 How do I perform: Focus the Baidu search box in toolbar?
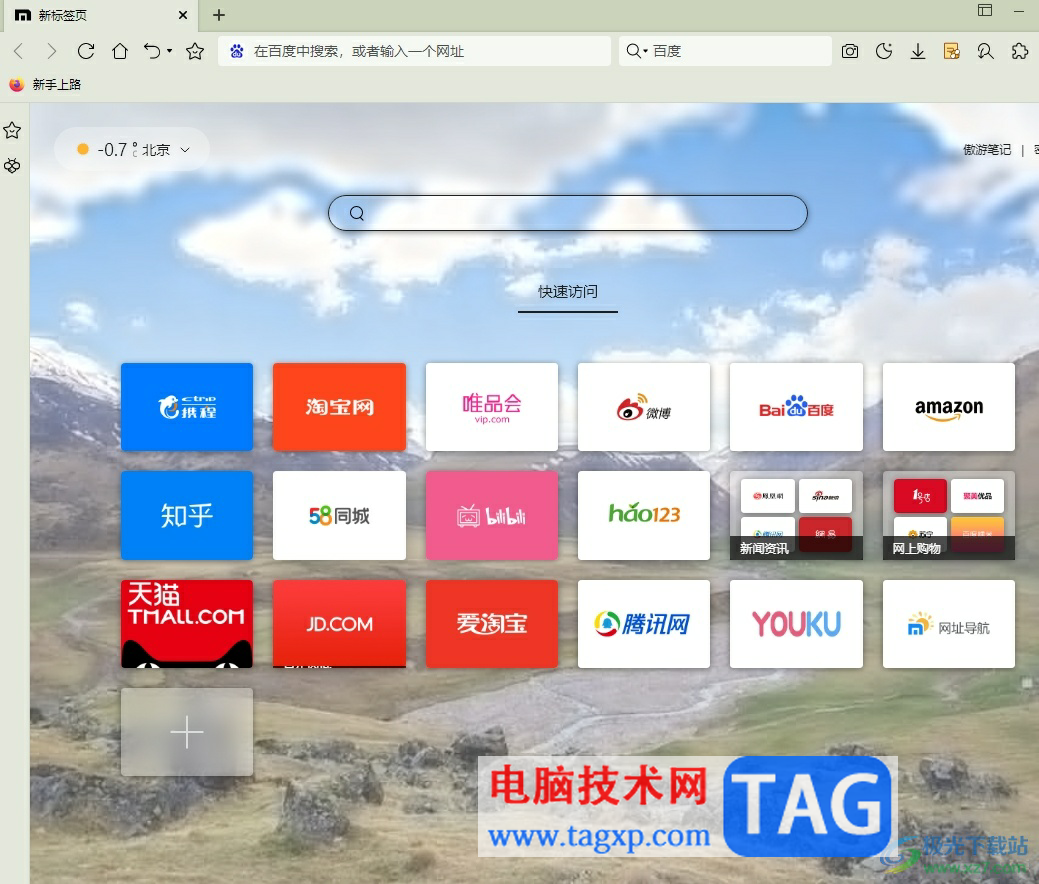pos(725,51)
